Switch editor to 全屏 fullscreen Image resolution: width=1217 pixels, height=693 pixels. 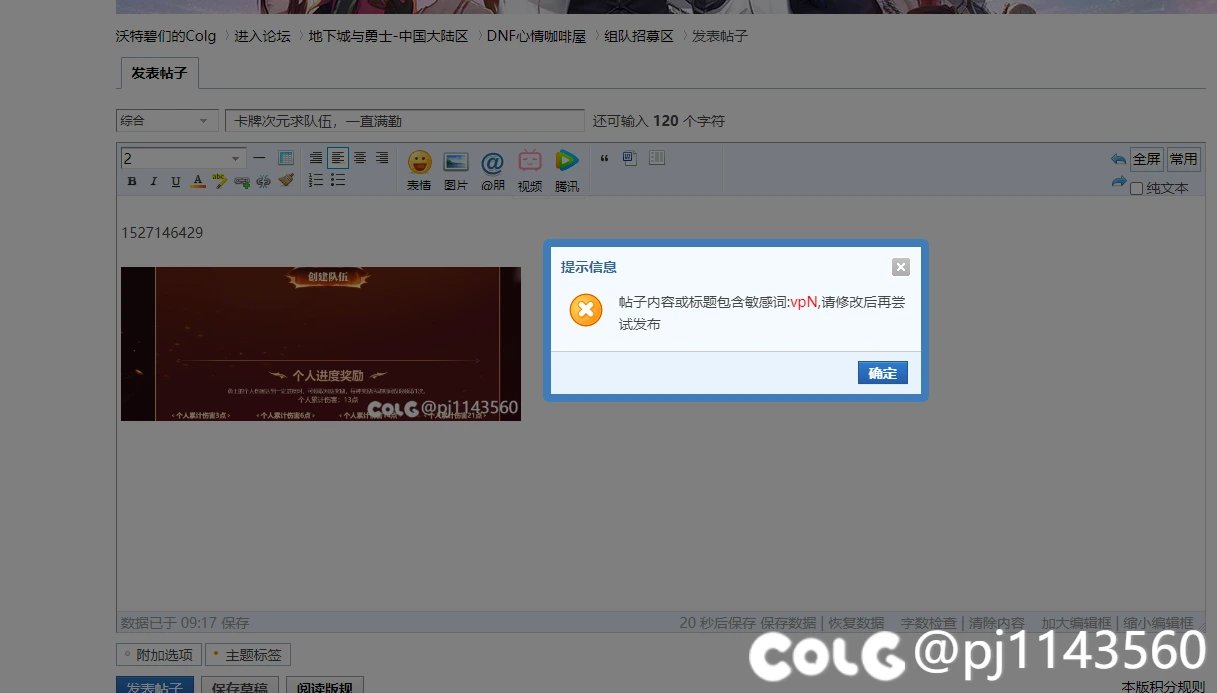click(x=1146, y=159)
